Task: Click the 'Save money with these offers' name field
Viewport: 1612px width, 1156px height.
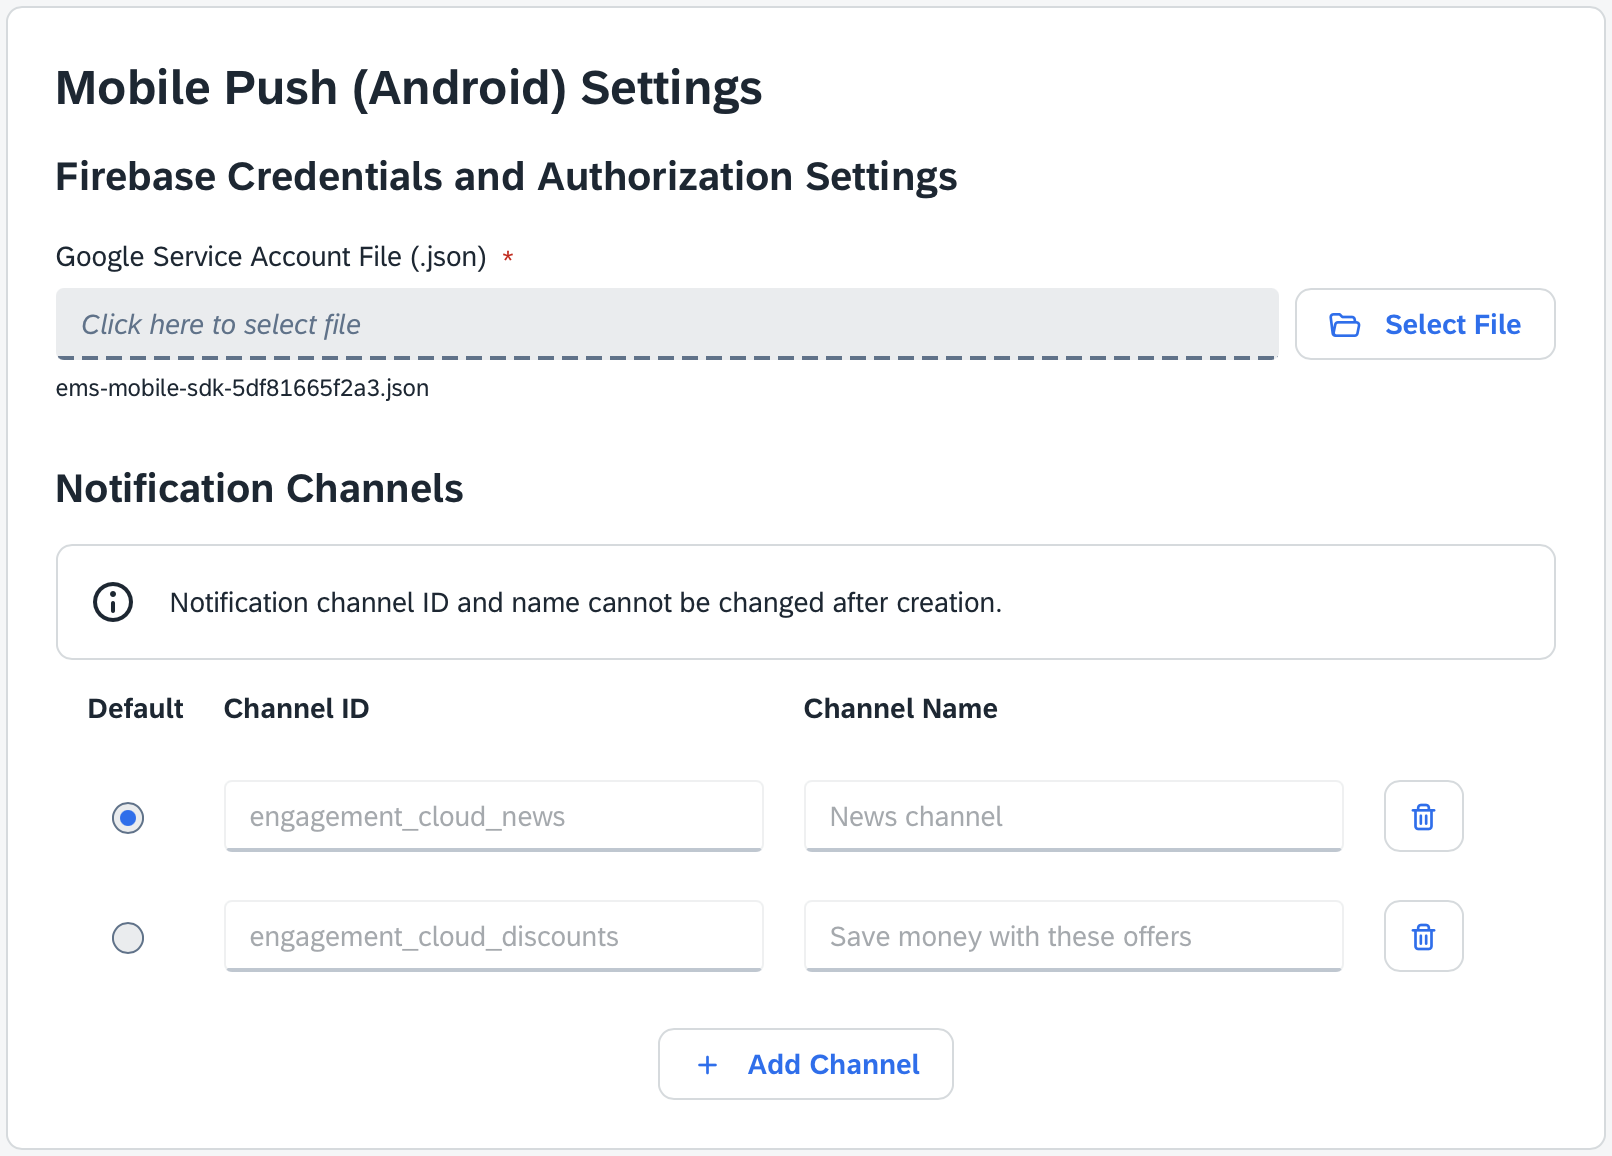Action: pos(1072,936)
